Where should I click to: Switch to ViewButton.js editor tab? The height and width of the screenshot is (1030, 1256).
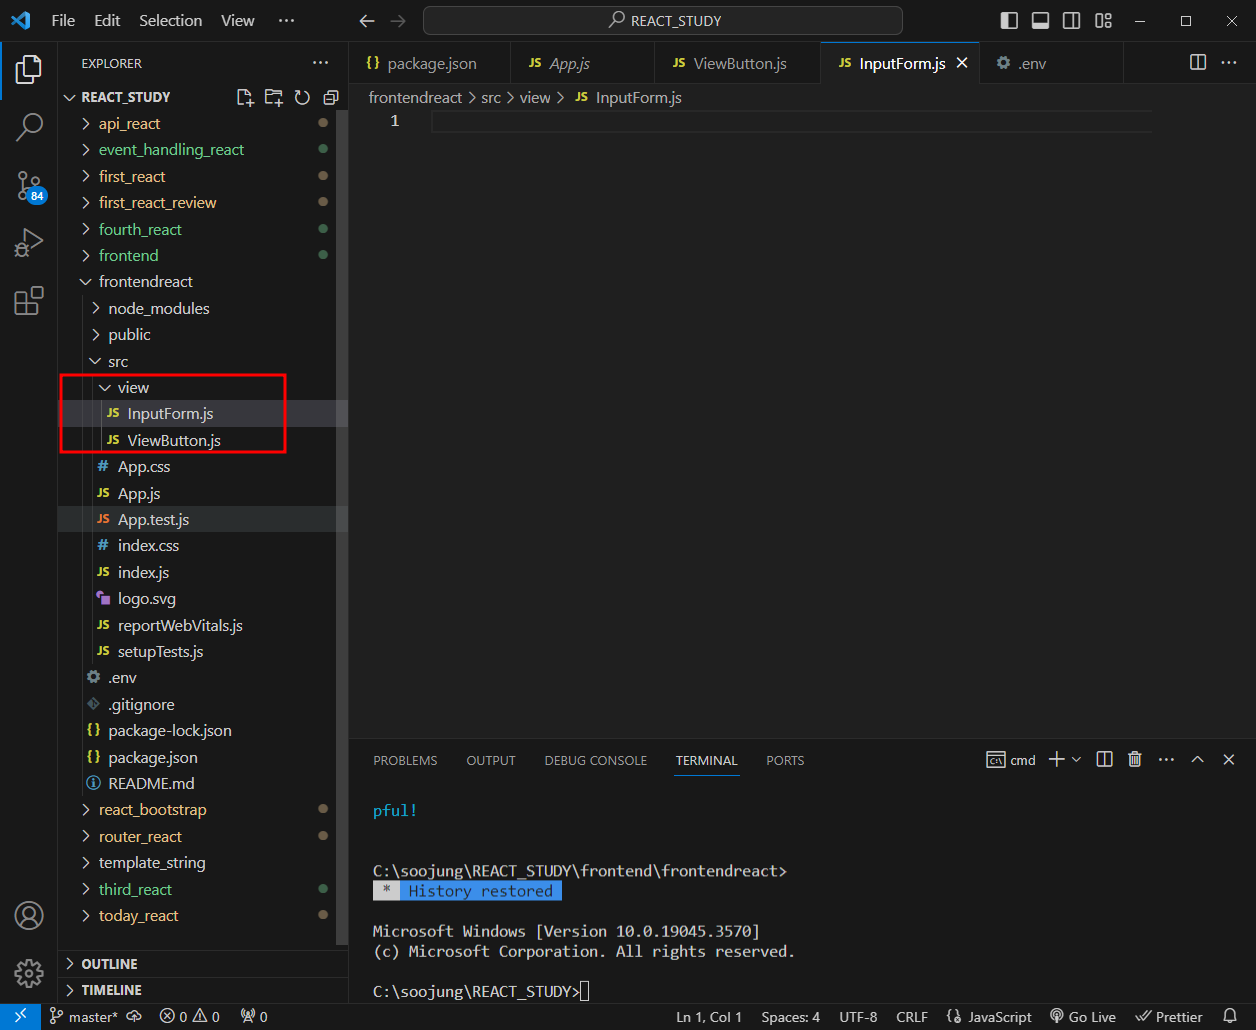740,63
